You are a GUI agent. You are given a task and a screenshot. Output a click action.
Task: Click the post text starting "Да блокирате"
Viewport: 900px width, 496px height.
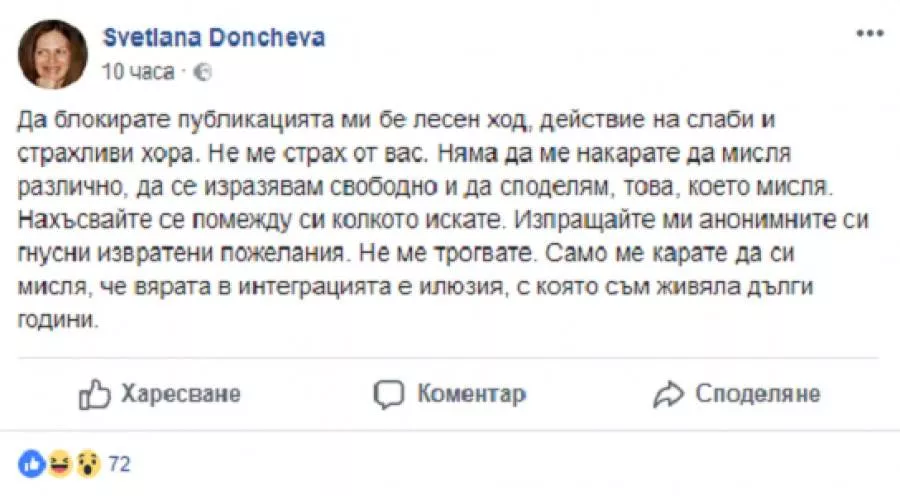(x=443, y=219)
